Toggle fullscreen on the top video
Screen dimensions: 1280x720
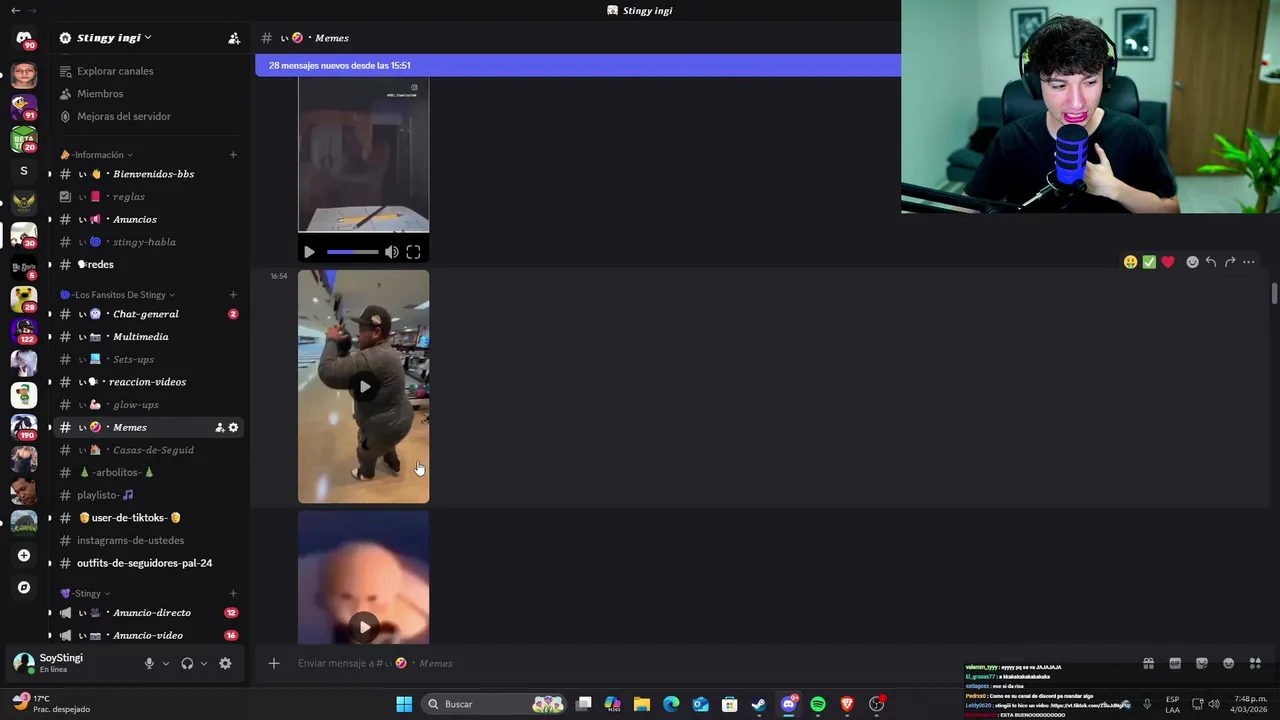coord(413,252)
